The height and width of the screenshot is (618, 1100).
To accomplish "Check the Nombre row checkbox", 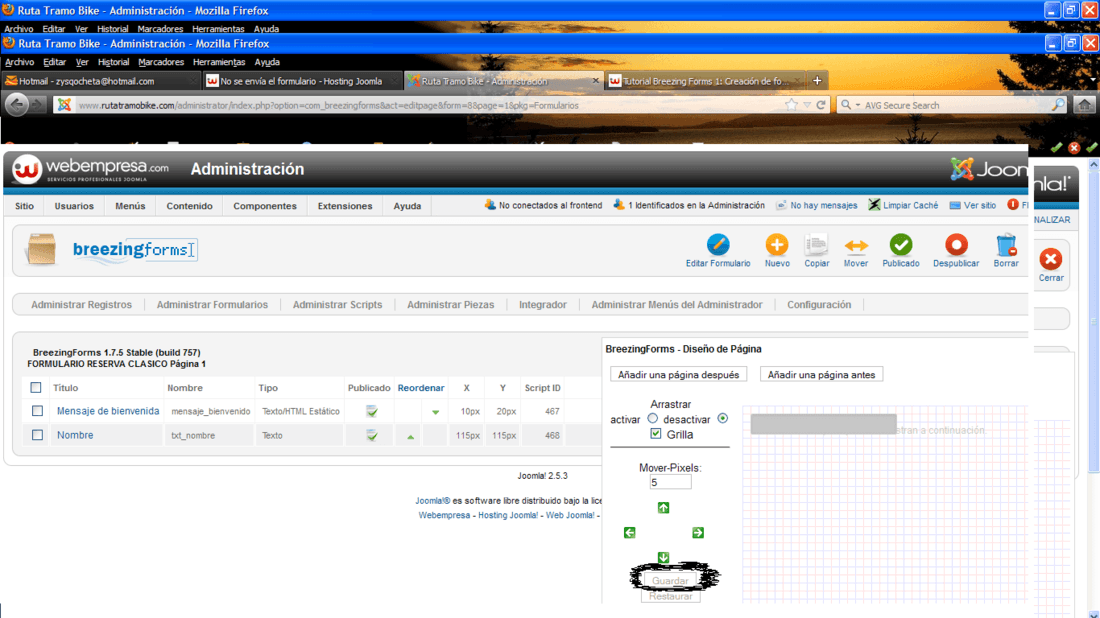I will (x=37, y=435).
